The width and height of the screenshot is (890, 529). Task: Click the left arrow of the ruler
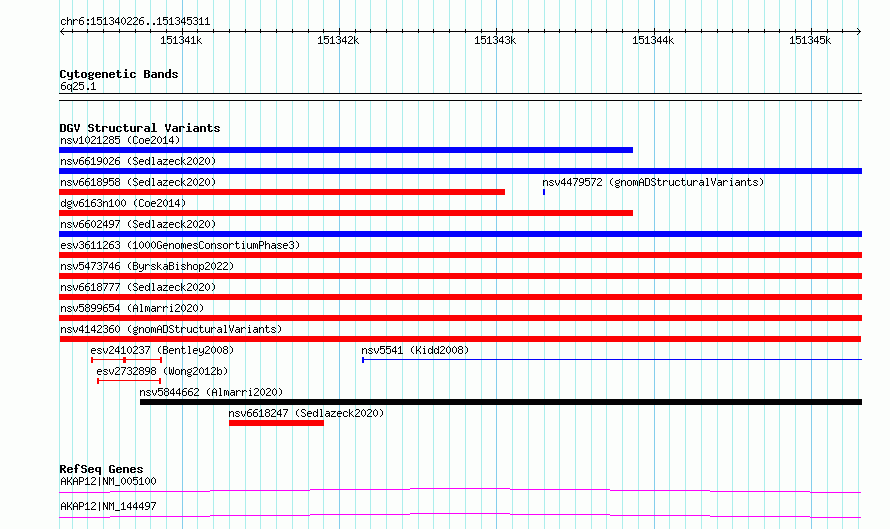(62, 31)
